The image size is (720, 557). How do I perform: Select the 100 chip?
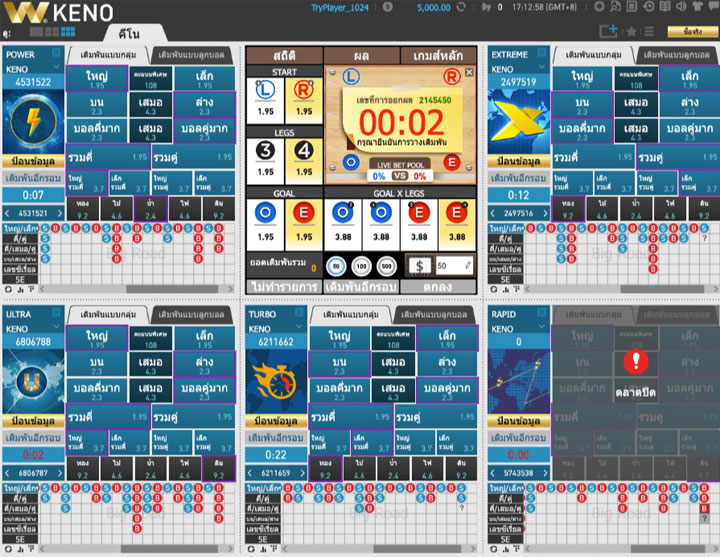[x=361, y=266]
